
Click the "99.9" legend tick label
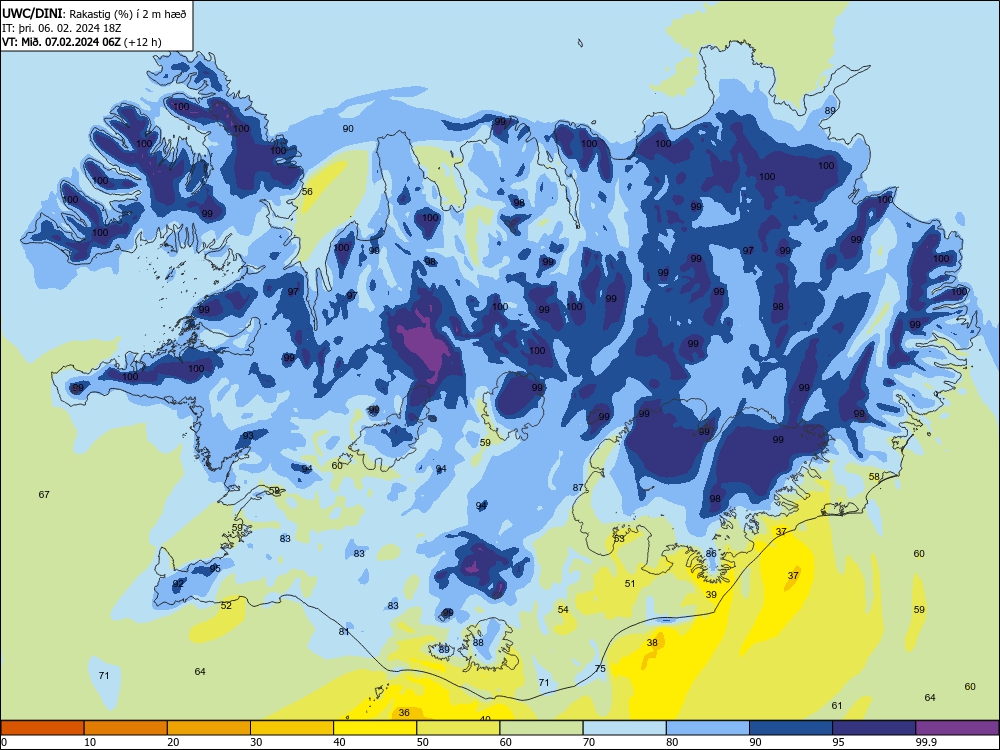pos(926,742)
